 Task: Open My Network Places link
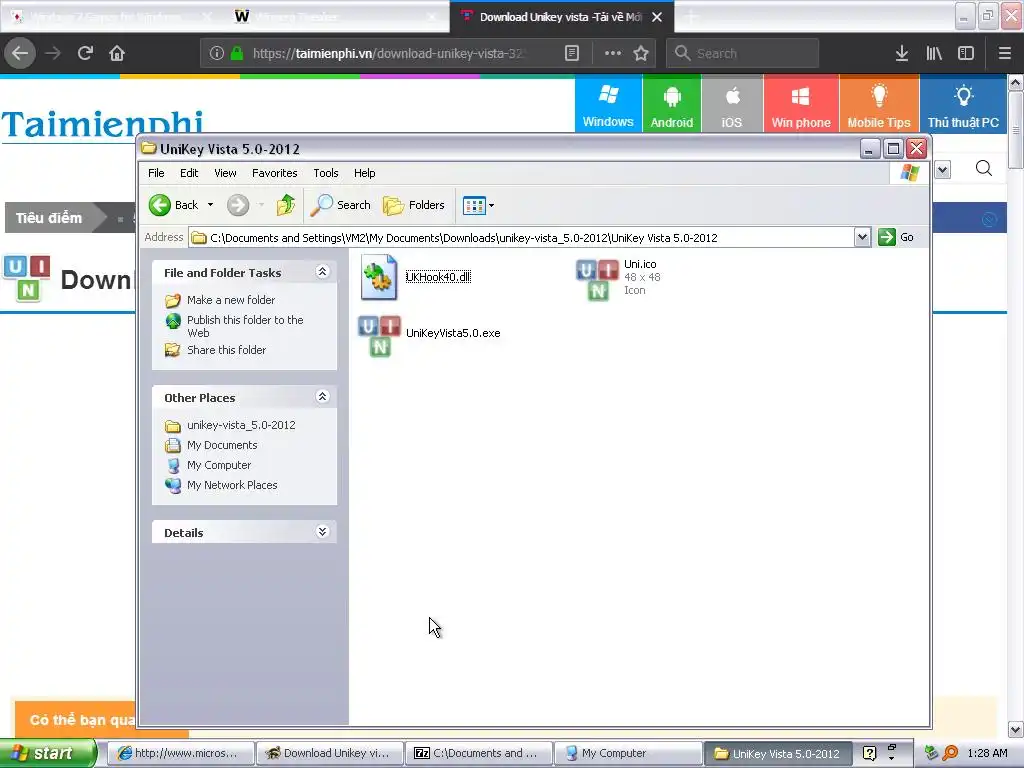232,485
